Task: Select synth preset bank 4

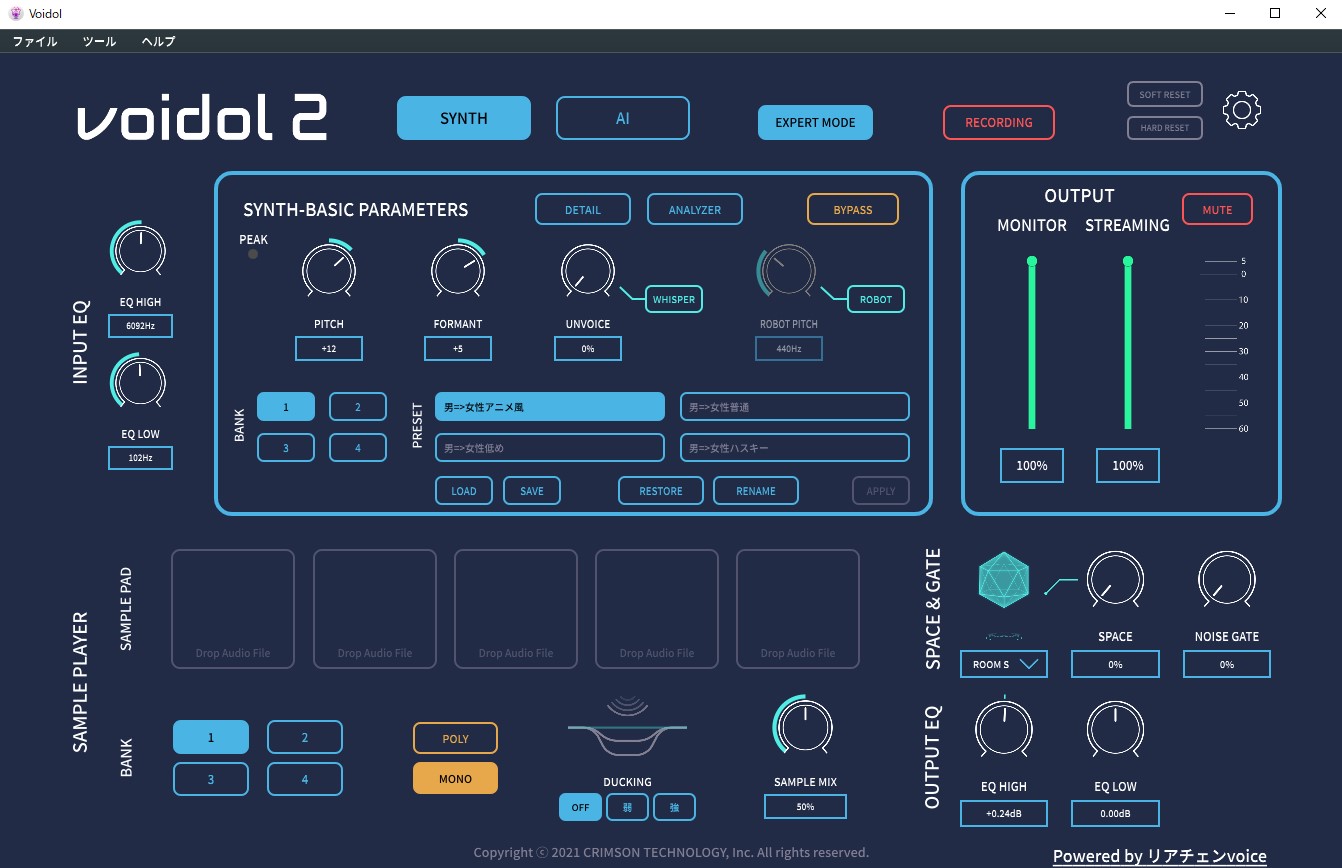Action: 358,448
